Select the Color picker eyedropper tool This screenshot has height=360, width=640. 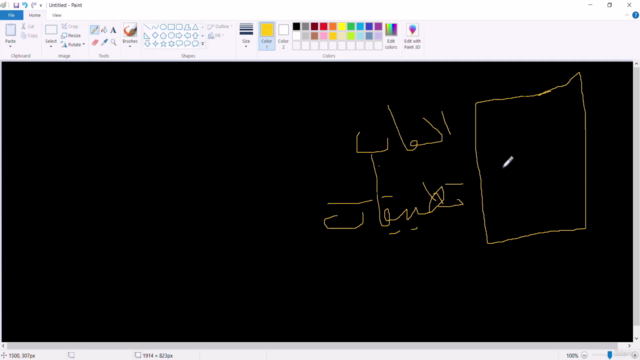click(104, 42)
